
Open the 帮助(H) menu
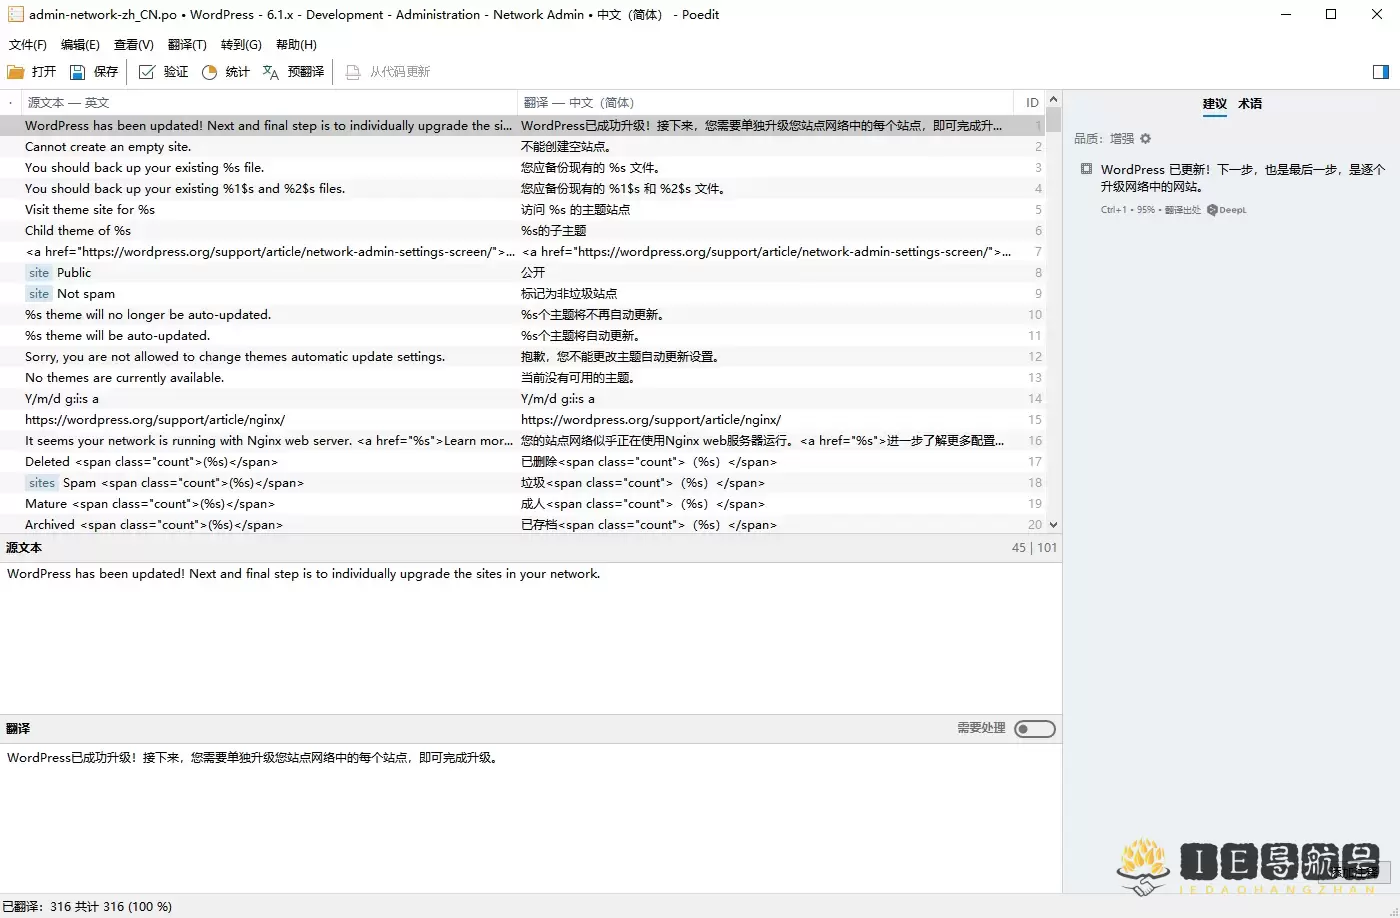tap(296, 45)
